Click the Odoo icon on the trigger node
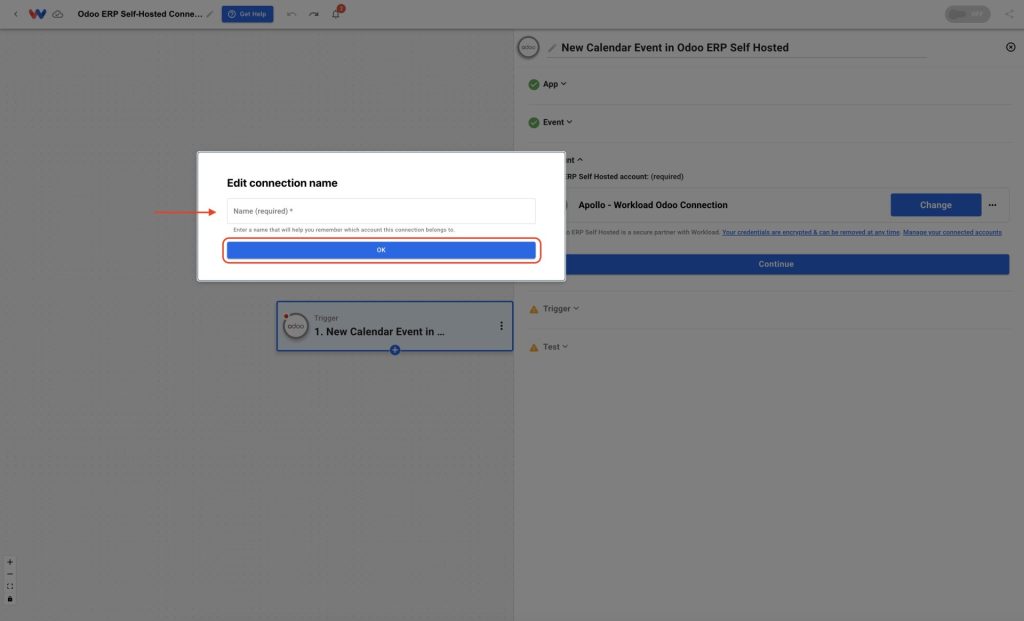1024x621 pixels. [295, 326]
